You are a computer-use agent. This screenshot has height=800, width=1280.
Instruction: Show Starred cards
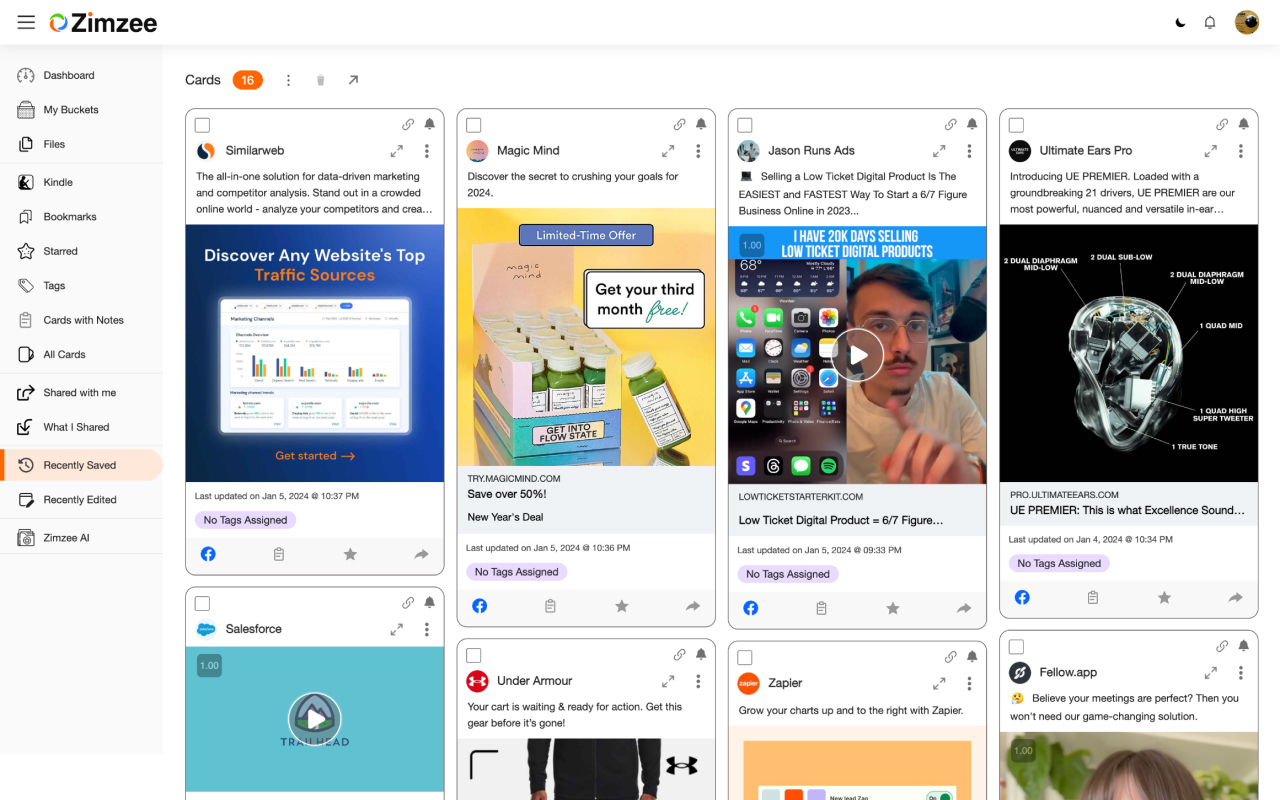tap(81, 251)
